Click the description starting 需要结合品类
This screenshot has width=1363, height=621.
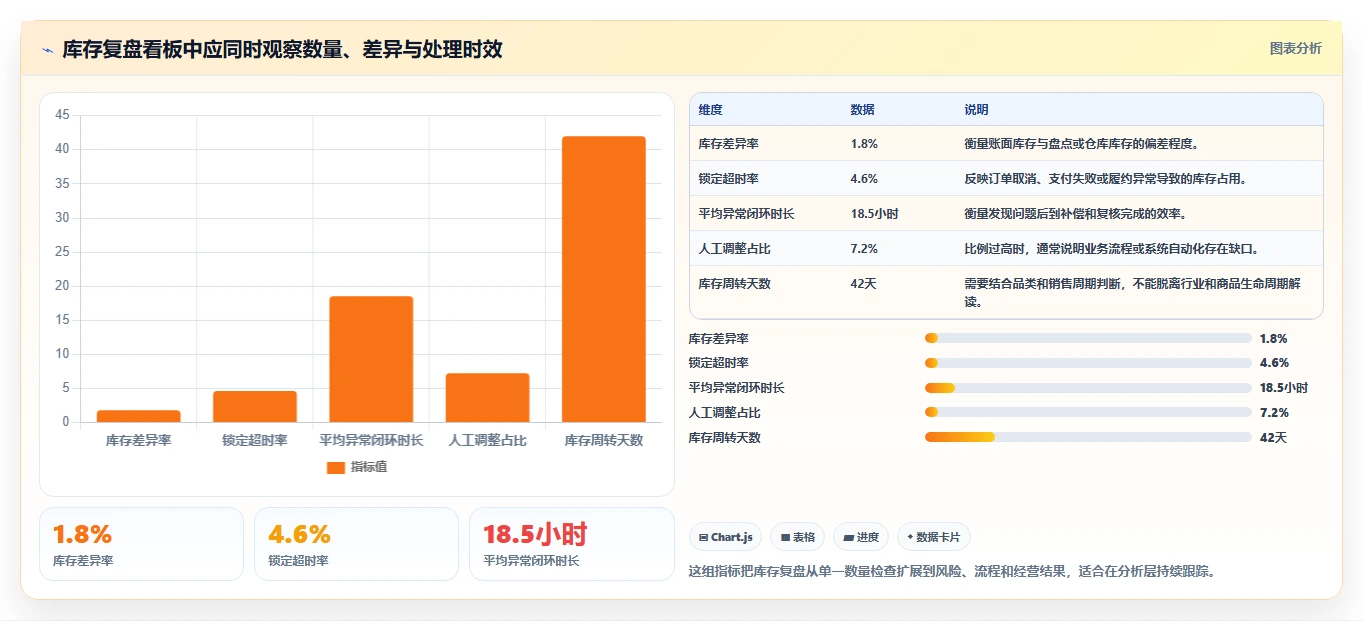pyautogui.click(x=1133, y=292)
